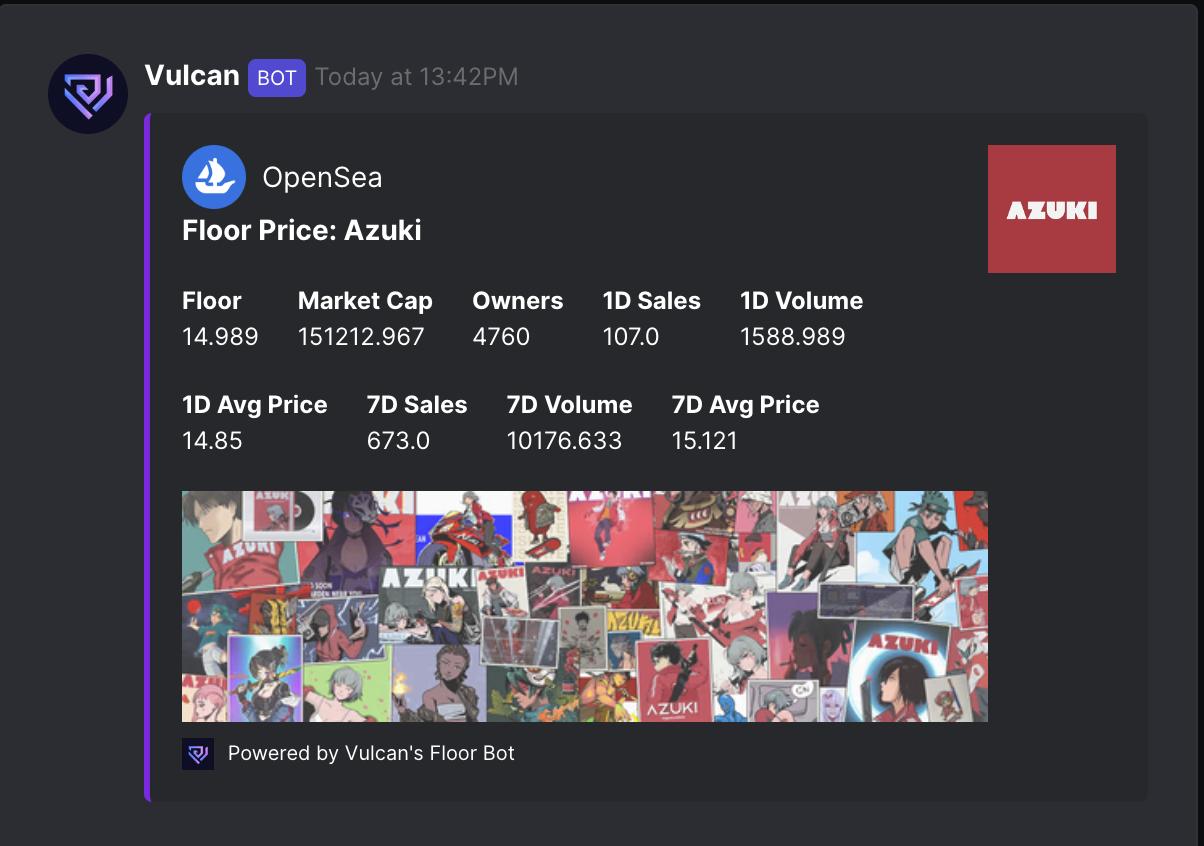Click the Floor Price: Azuki title
Viewport: 1204px width, 846px height.
pos(301,231)
